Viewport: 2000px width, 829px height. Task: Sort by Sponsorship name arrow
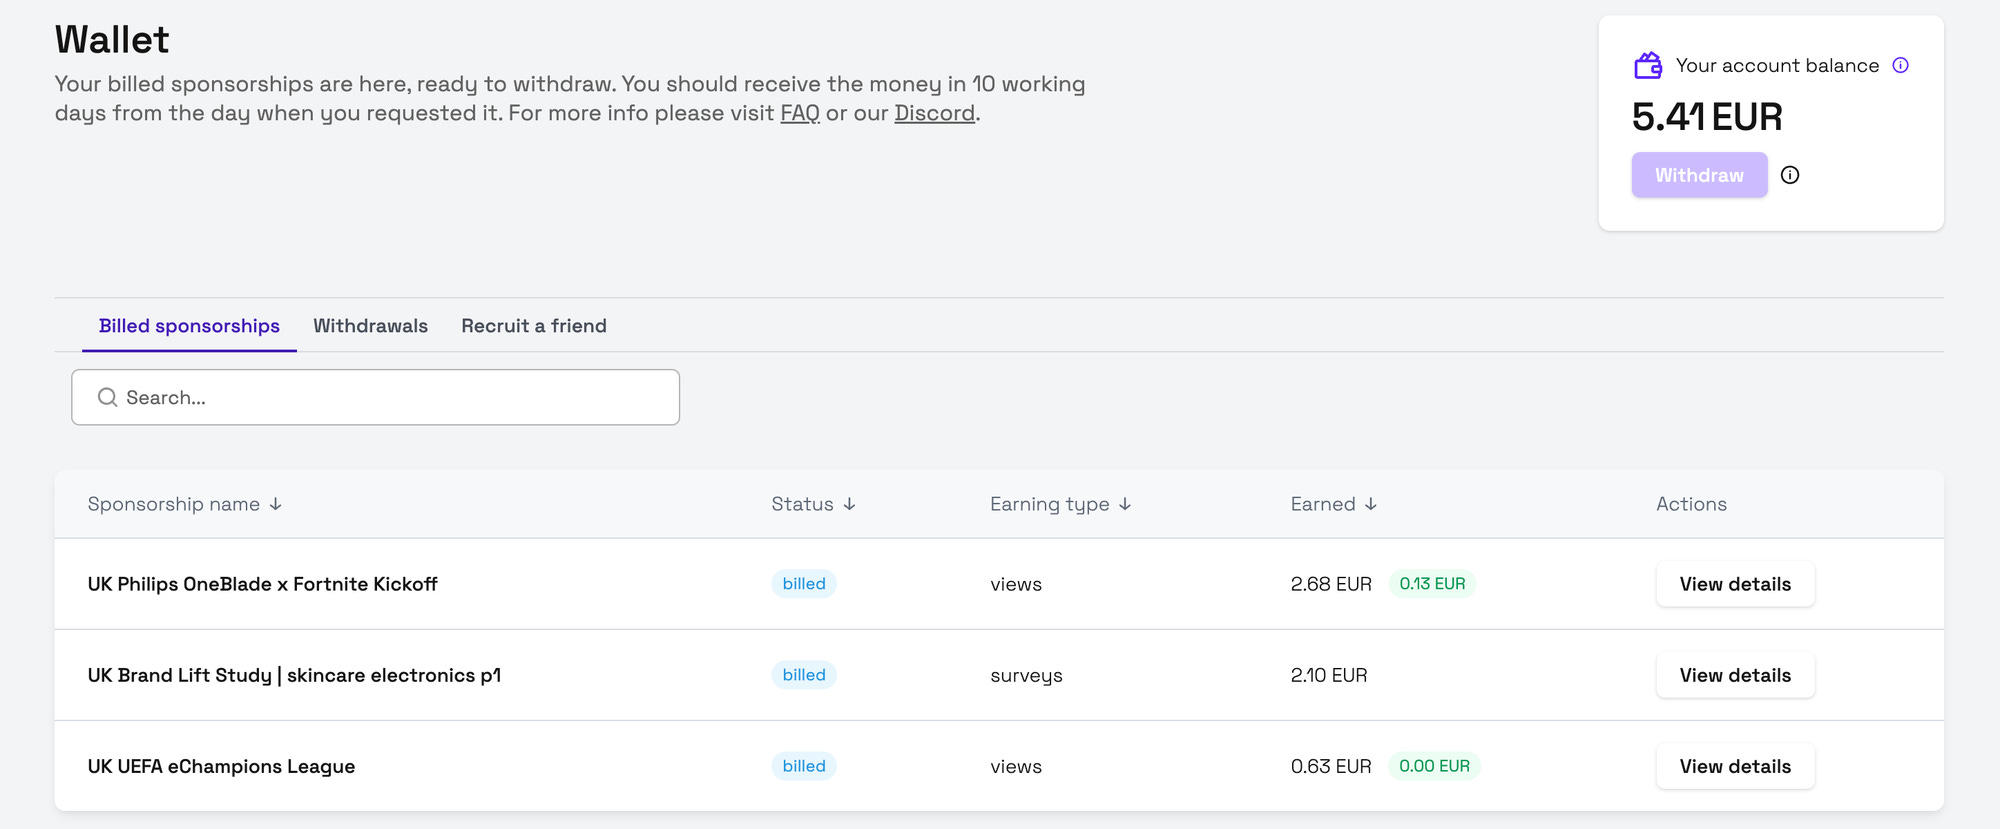tap(275, 505)
